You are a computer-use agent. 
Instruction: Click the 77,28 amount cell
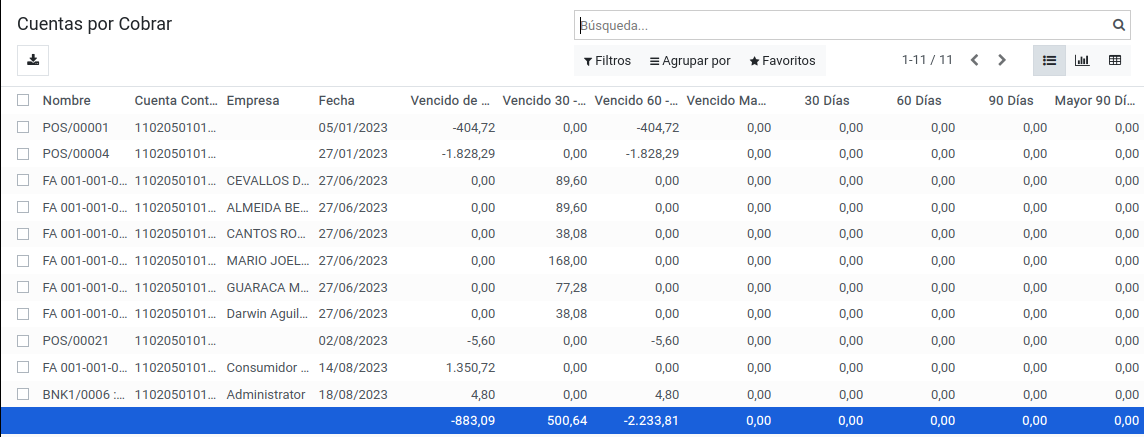[571, 287]
